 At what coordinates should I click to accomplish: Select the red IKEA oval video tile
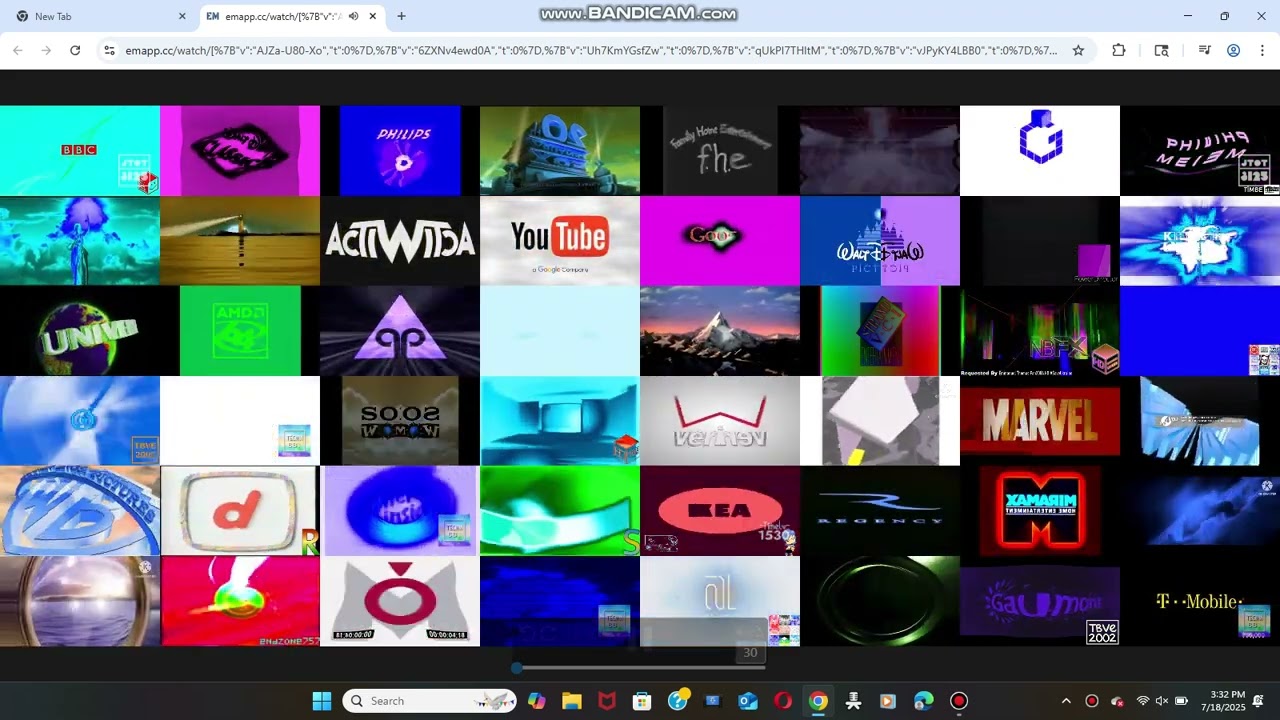tap(720, 511)
